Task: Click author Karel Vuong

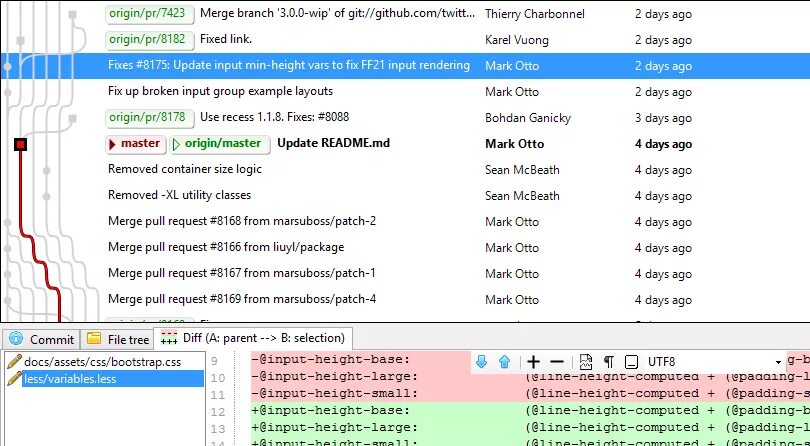Action: tap(517, 40)
